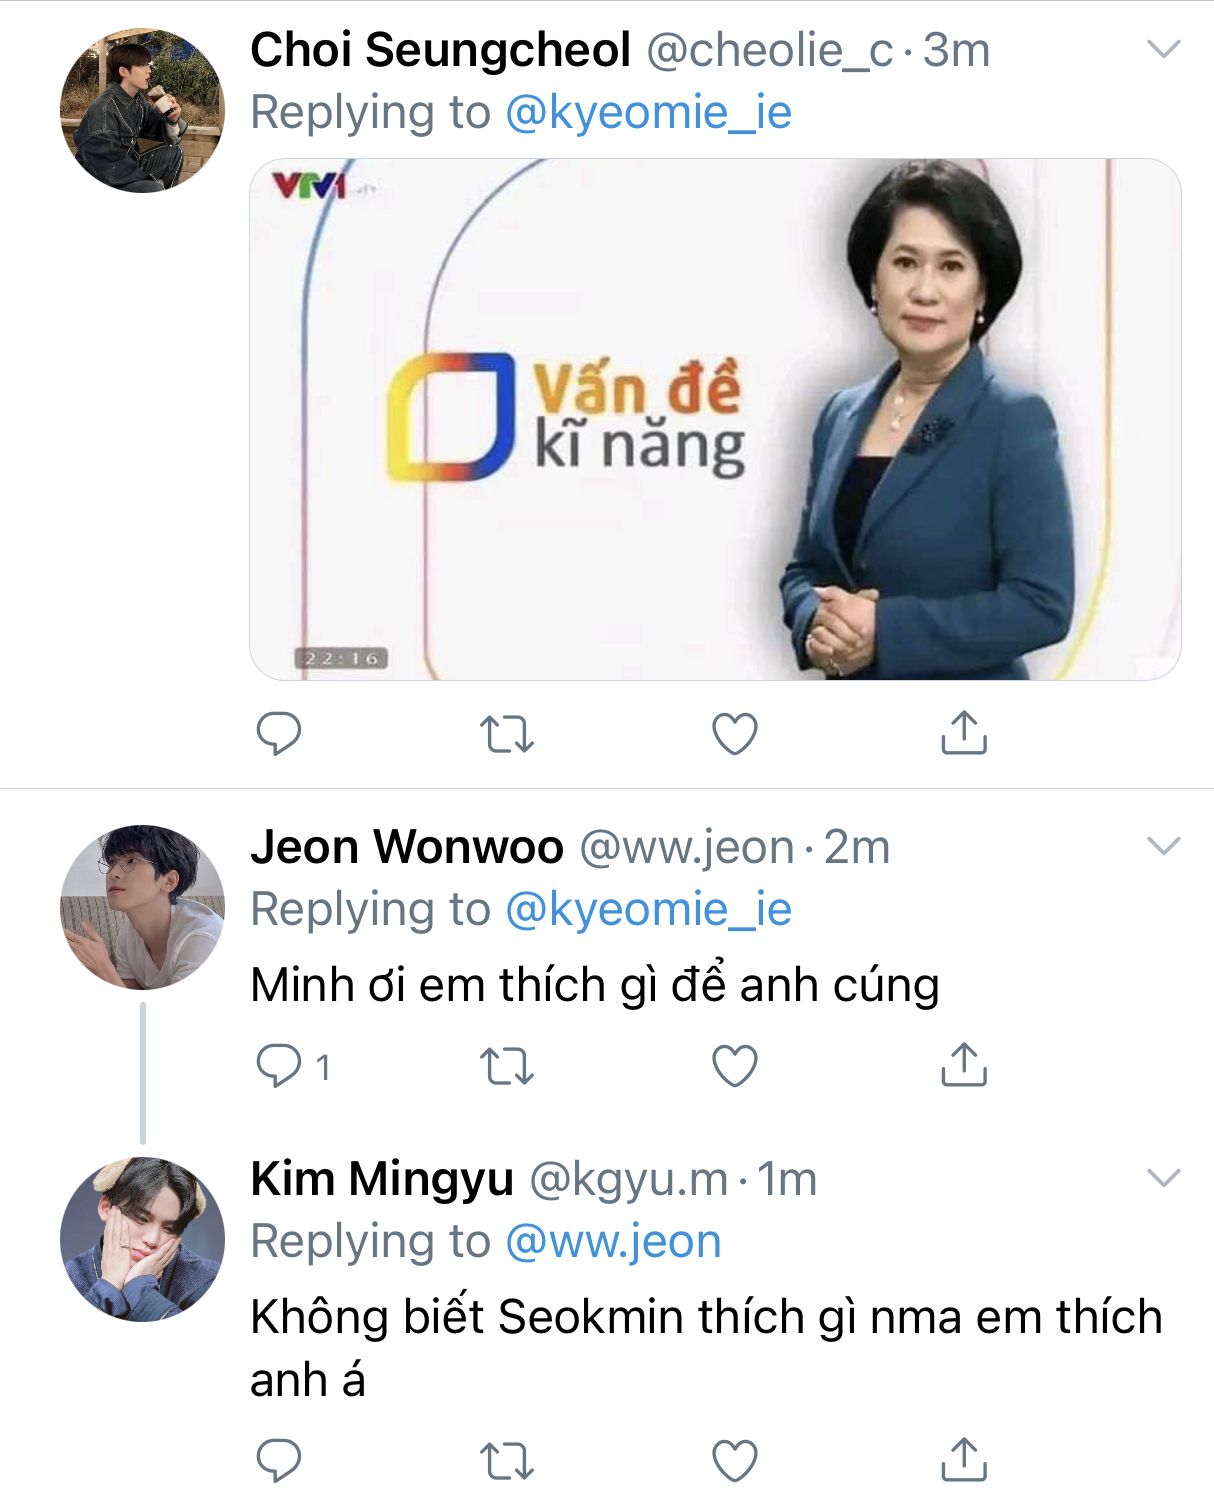Screen dimensions: 1214x1507
Task: Share Jeon Wonwoo's tweet
Action: [x=964, y=1064]
